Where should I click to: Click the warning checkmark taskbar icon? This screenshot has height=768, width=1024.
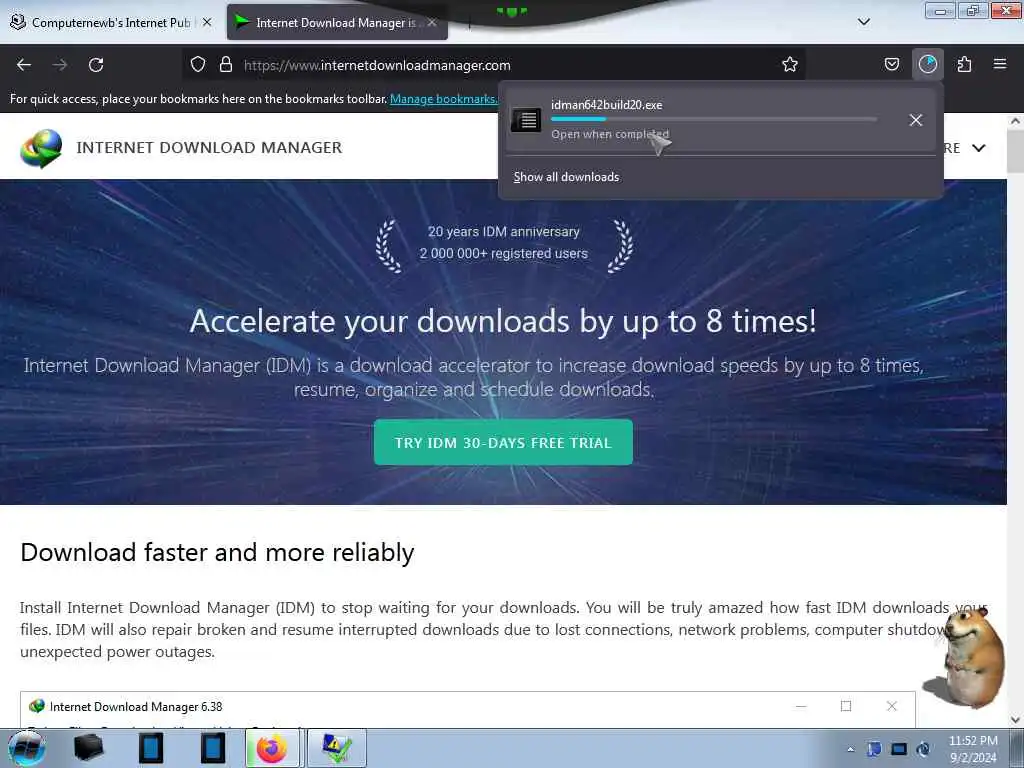click(336, 748)
